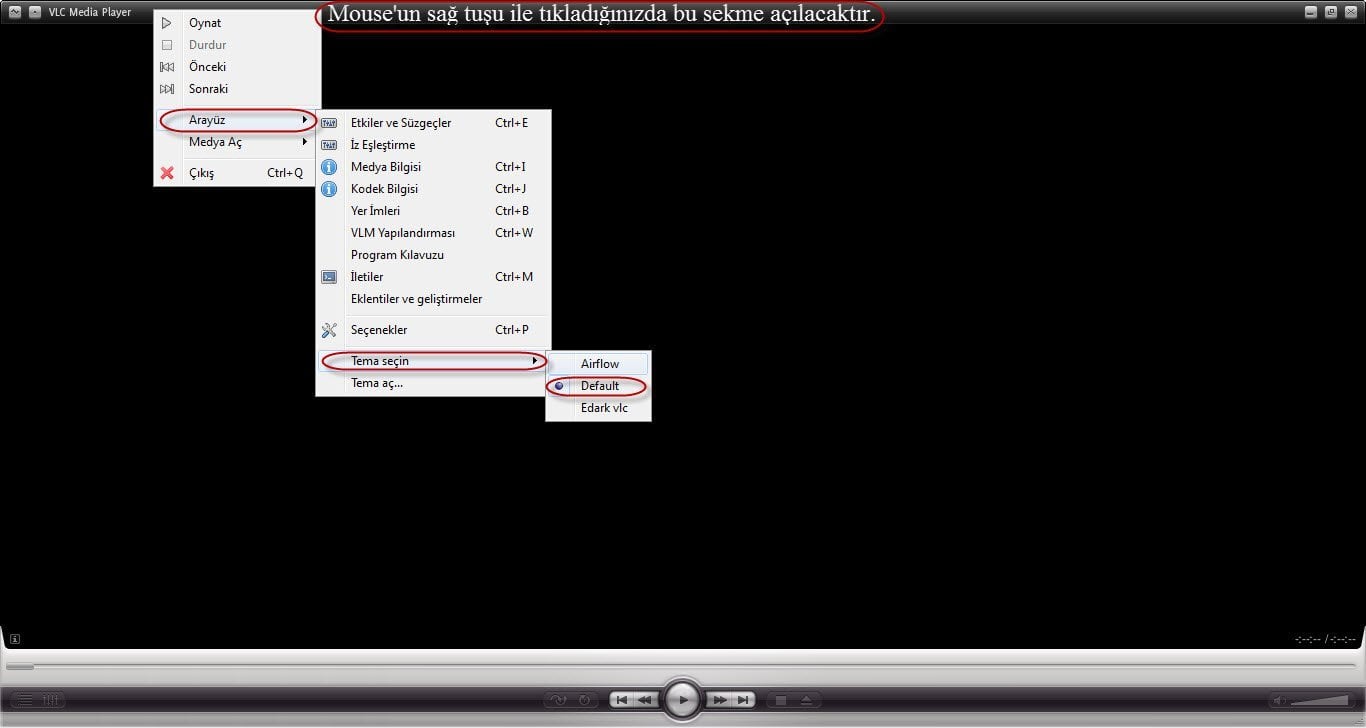Skip to the previous track in the control bar
1366x728 pixels.
tap(622, 700)
